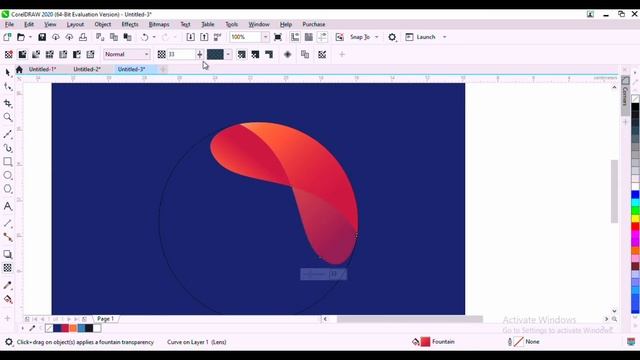This screenshot has width=640, height=360.
Task: Click the Paste icon in standard toolbar
Action: 127,37
